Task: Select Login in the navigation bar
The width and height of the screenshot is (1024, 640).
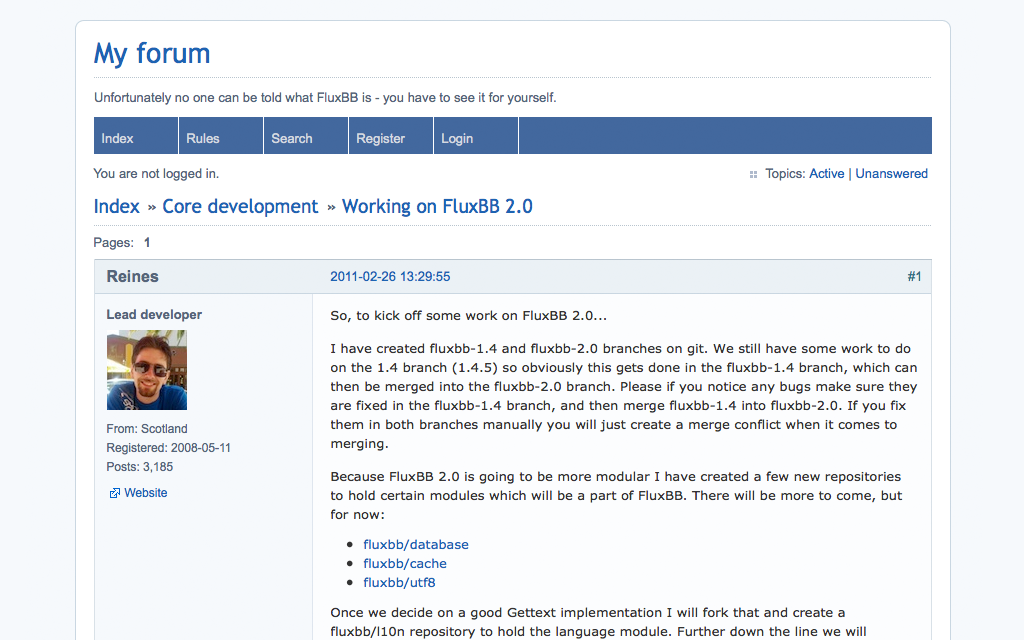Action: tap(457, 138)
